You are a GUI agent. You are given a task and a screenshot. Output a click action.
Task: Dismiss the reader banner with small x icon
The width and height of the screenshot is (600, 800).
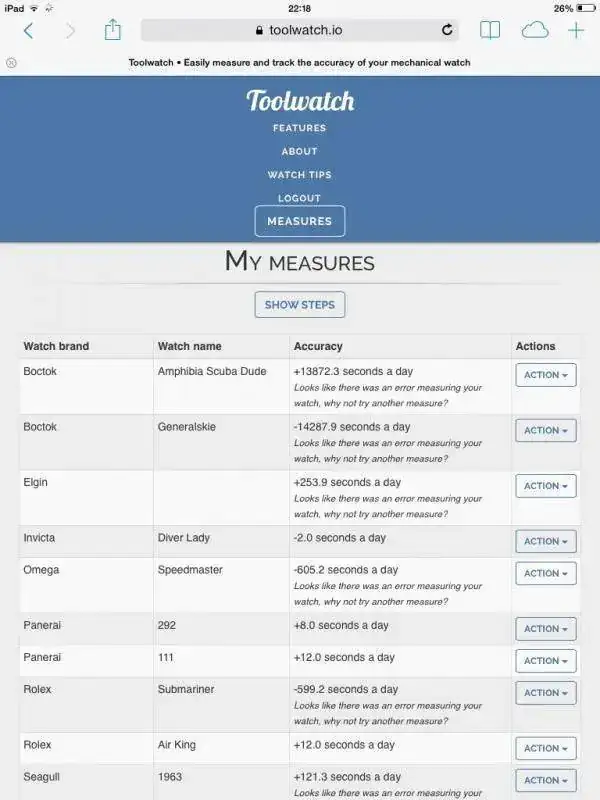(x=11, y=63)
